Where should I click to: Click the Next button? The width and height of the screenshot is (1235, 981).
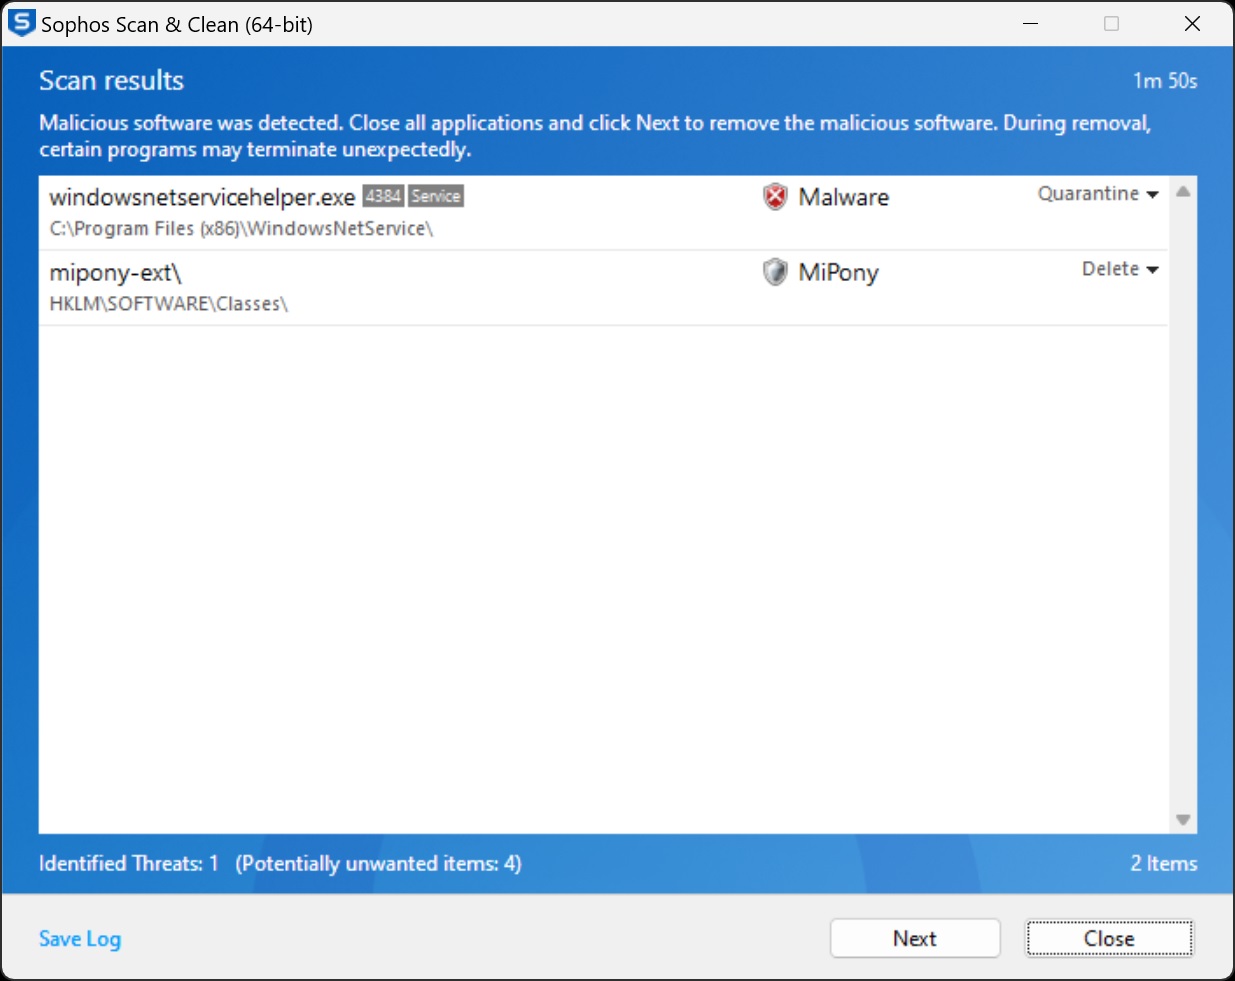pyautogui.click(x=915, y=938)
